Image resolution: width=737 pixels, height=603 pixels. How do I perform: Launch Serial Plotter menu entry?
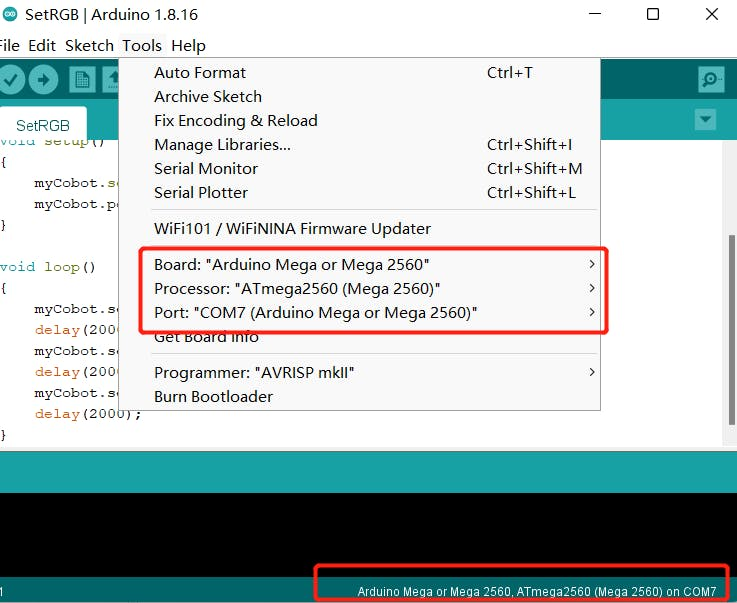tap(360, 192)
